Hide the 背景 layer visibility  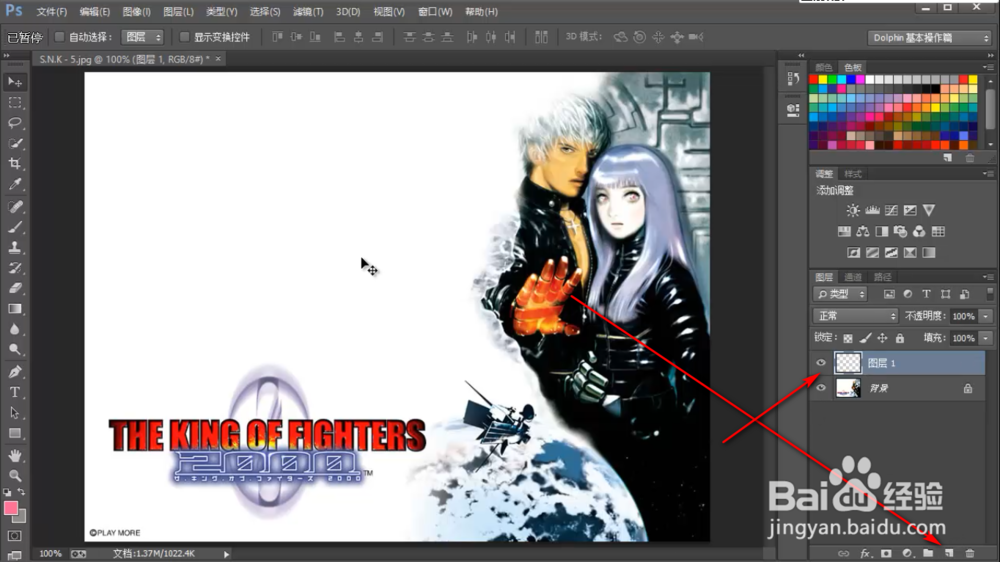click(x=821, y=388)
